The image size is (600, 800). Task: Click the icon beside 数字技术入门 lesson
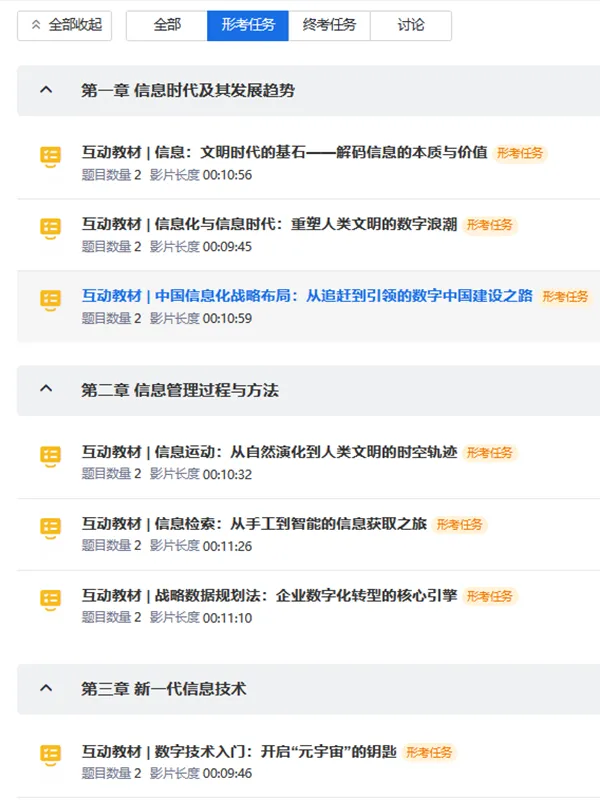pos(50,754)
